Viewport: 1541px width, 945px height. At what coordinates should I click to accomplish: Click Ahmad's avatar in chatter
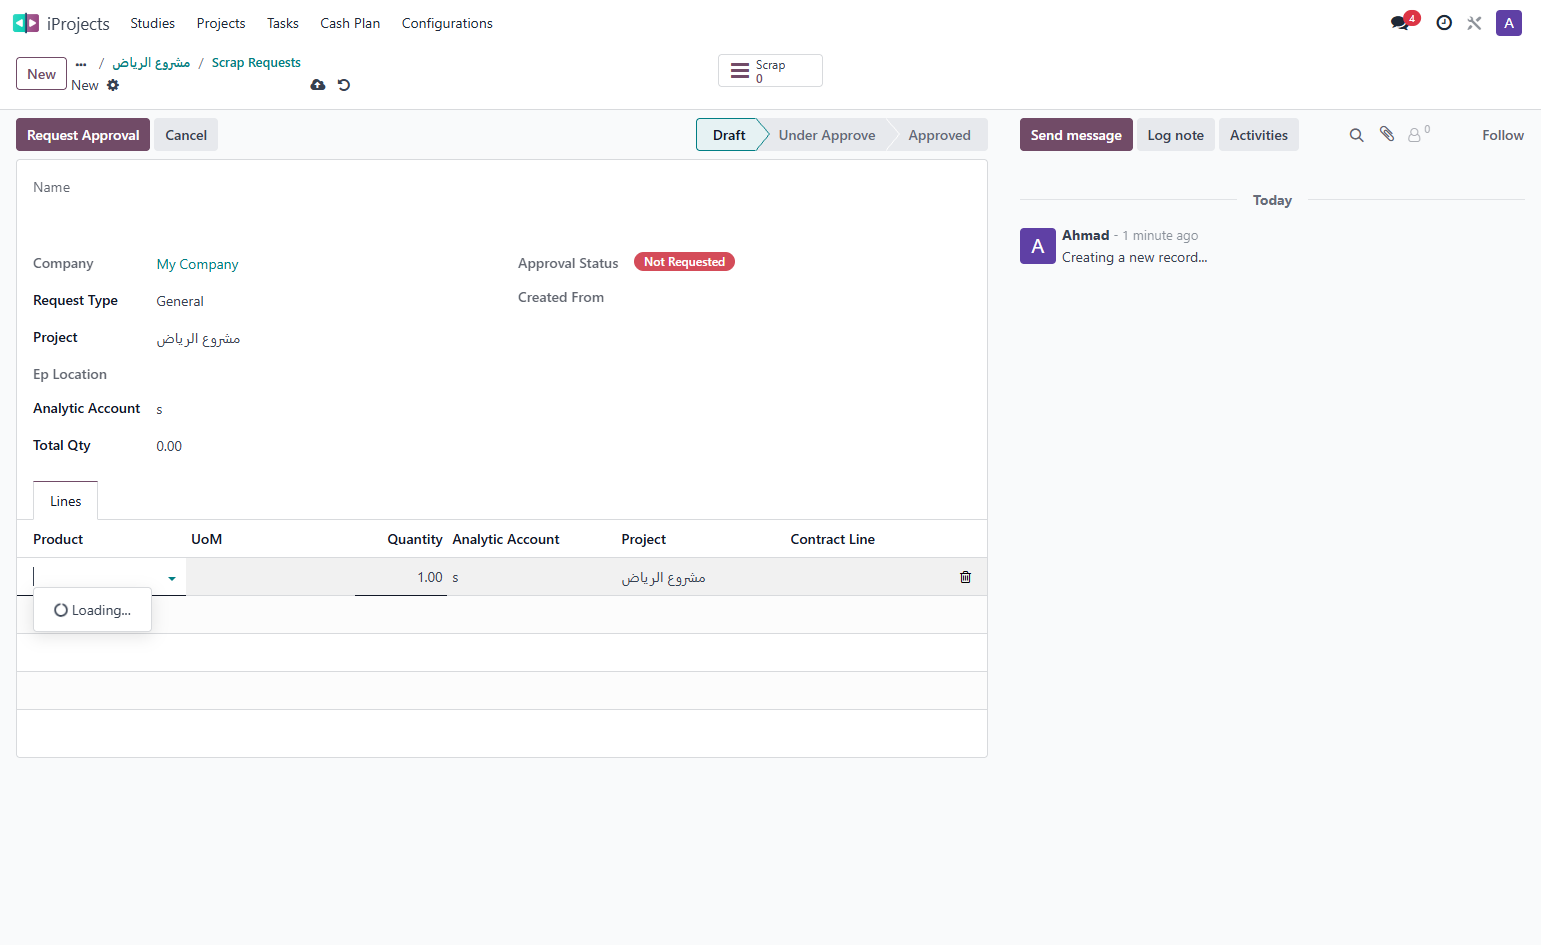point(1038,246)
